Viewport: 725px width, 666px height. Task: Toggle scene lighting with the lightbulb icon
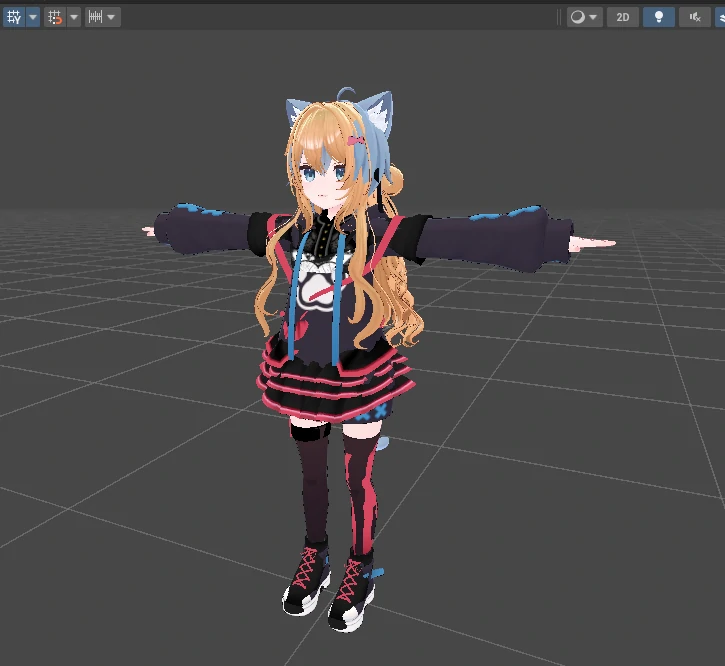point(658,17)
